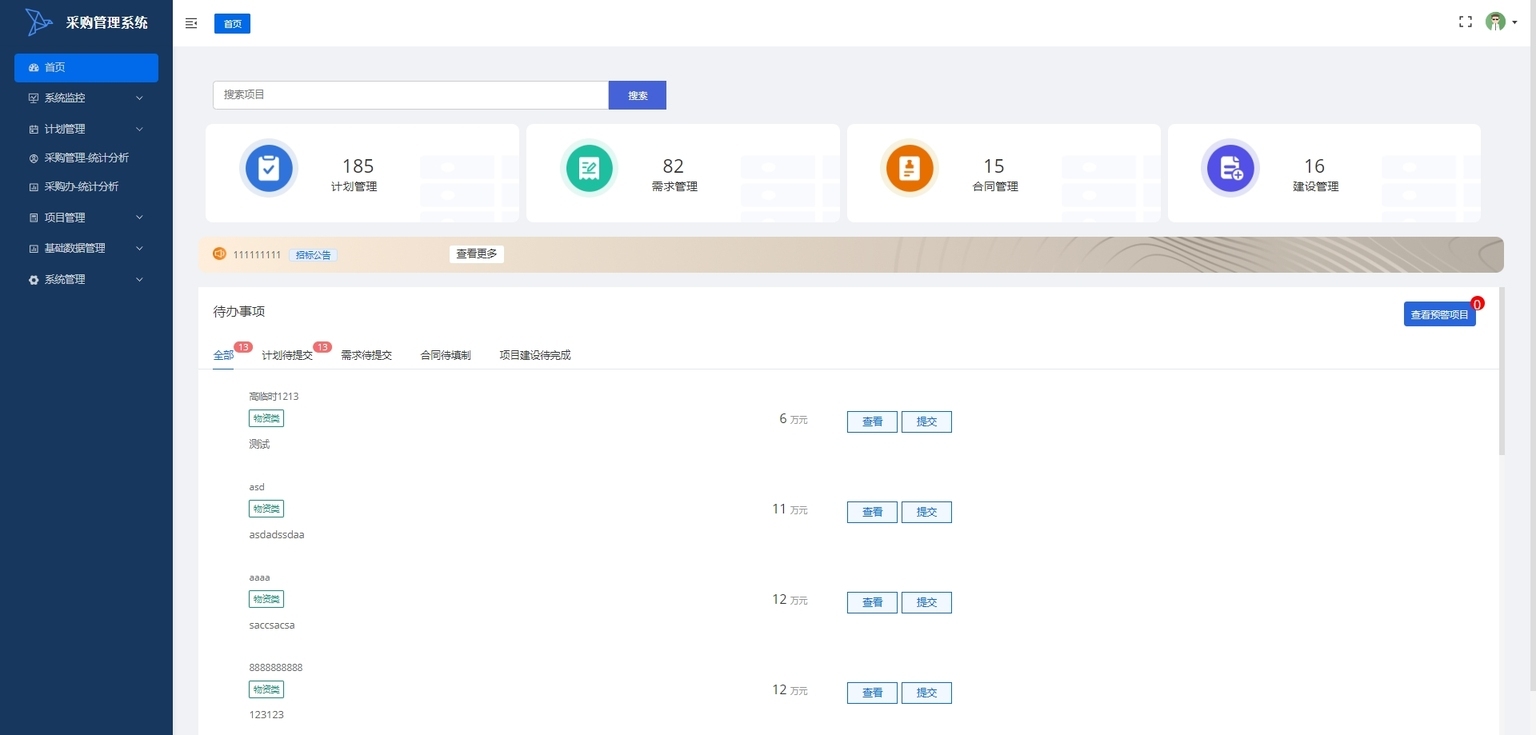
Task: Open the user dropdown arrow beside avatar
Action: point(1514,23)
